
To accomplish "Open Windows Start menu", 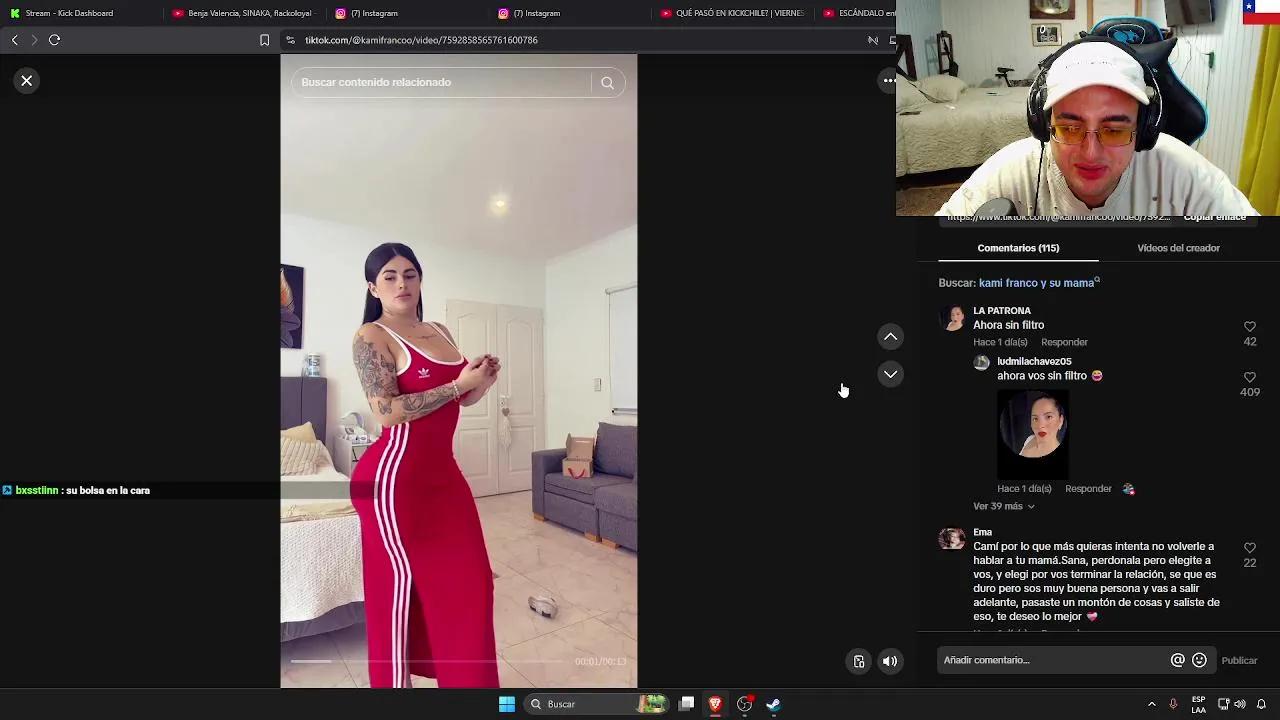I will click(x=507, y=704).
